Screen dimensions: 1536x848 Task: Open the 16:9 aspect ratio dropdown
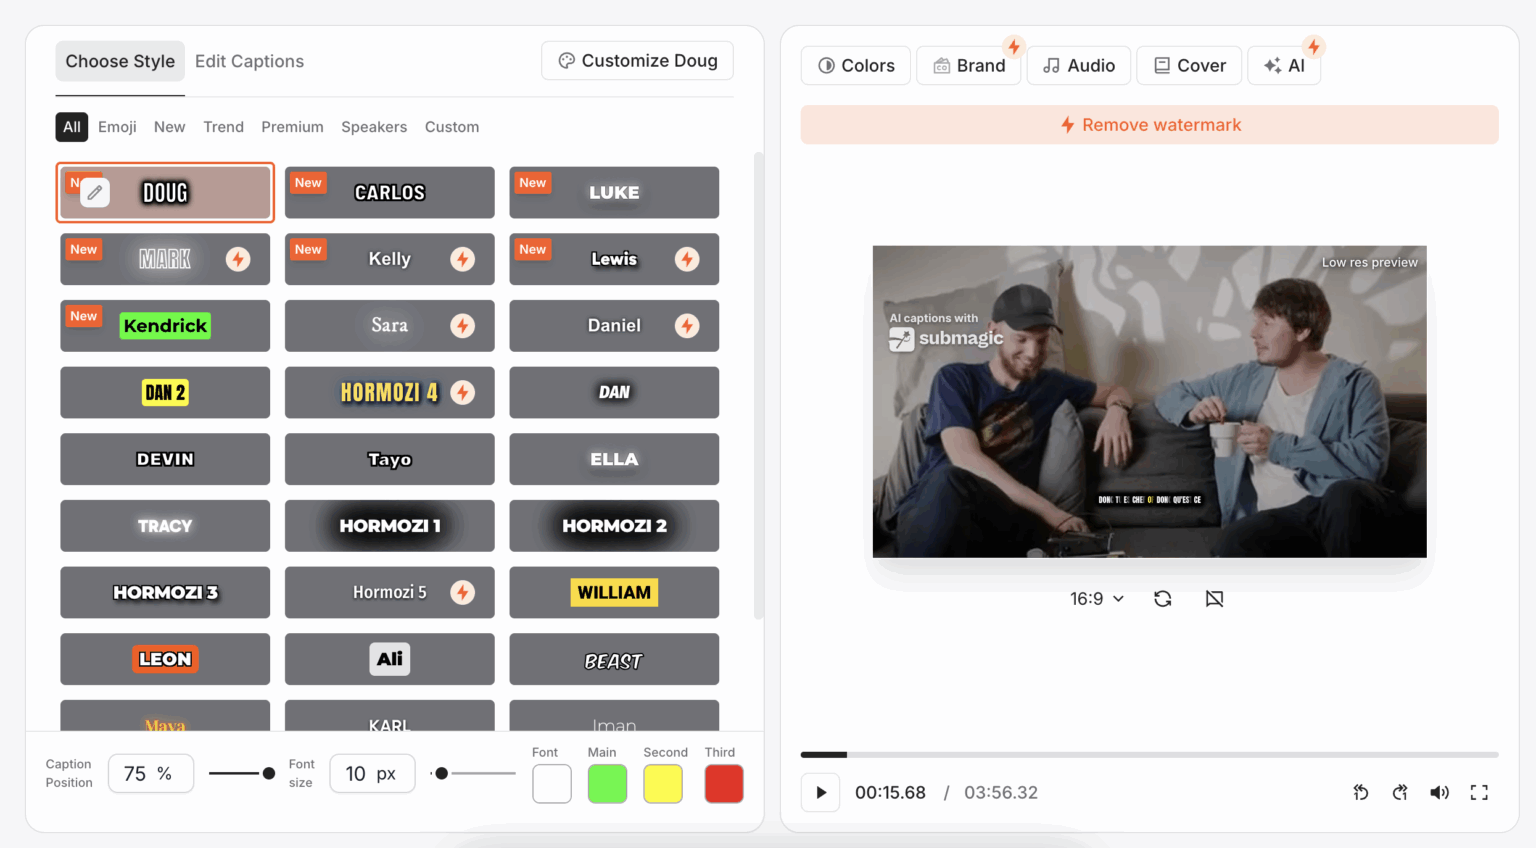[1097, 599]
